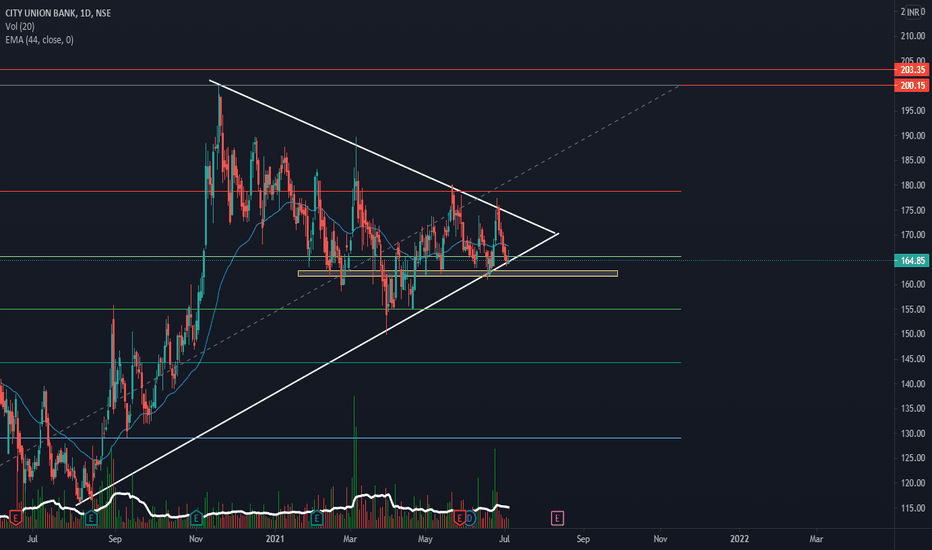Select the EMA (44, close, 0) legend

[x=39, y=40]
